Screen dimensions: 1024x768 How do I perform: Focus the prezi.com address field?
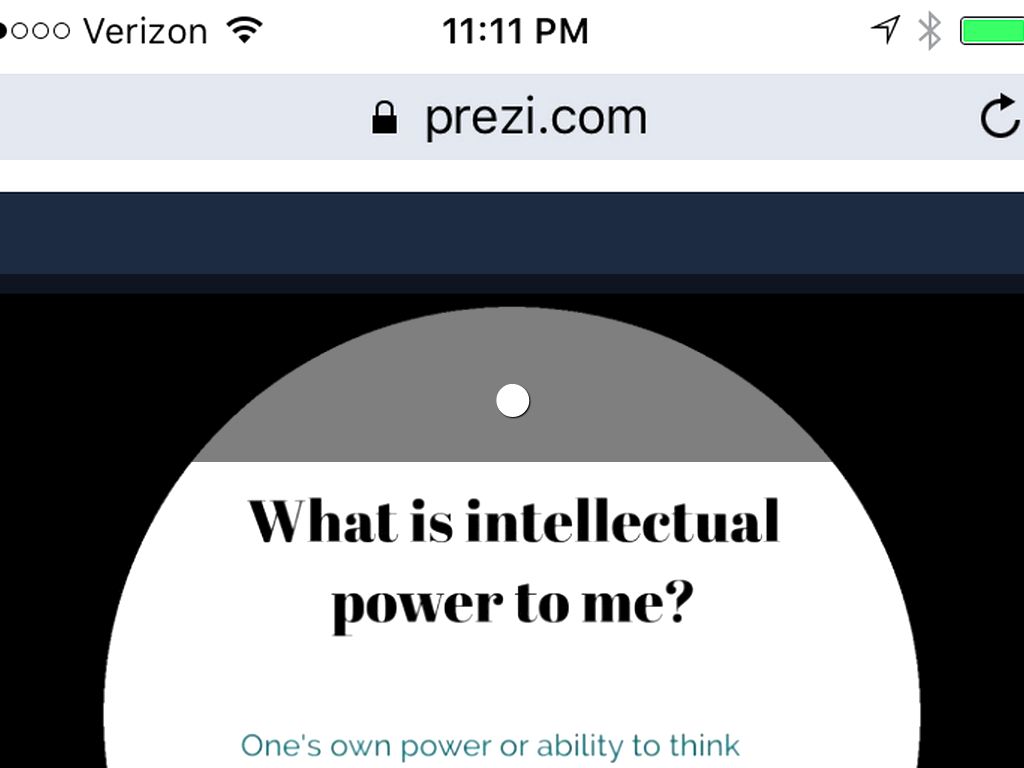coord(536,118)
